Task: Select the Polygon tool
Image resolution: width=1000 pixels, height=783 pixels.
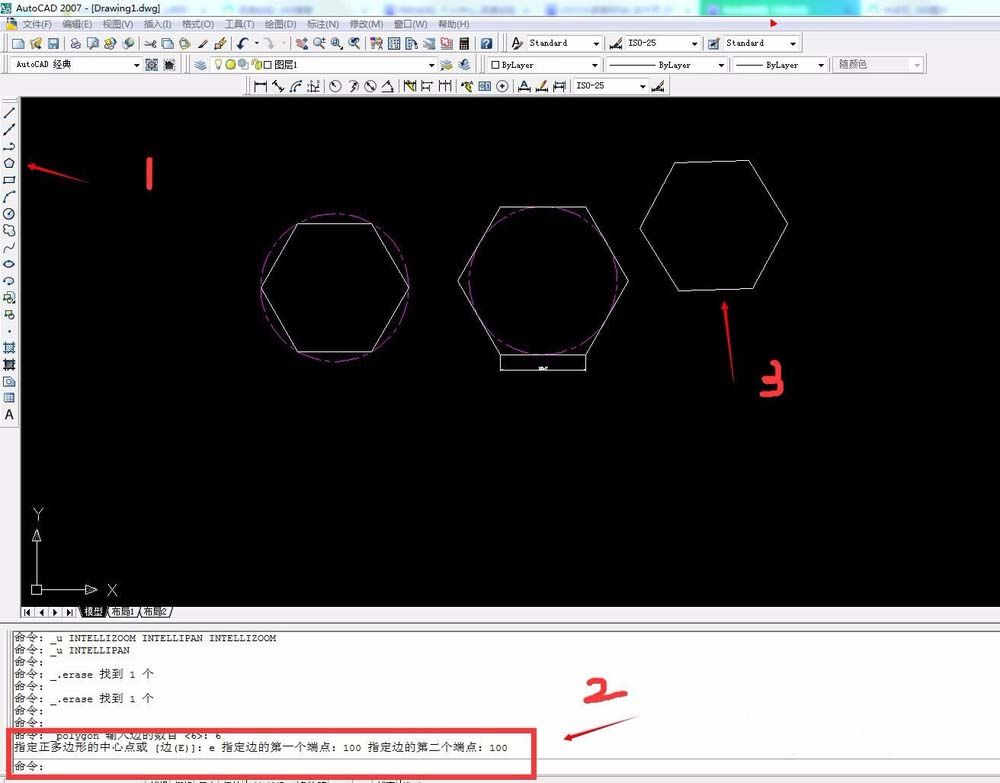Action: (x=10, y=163)
